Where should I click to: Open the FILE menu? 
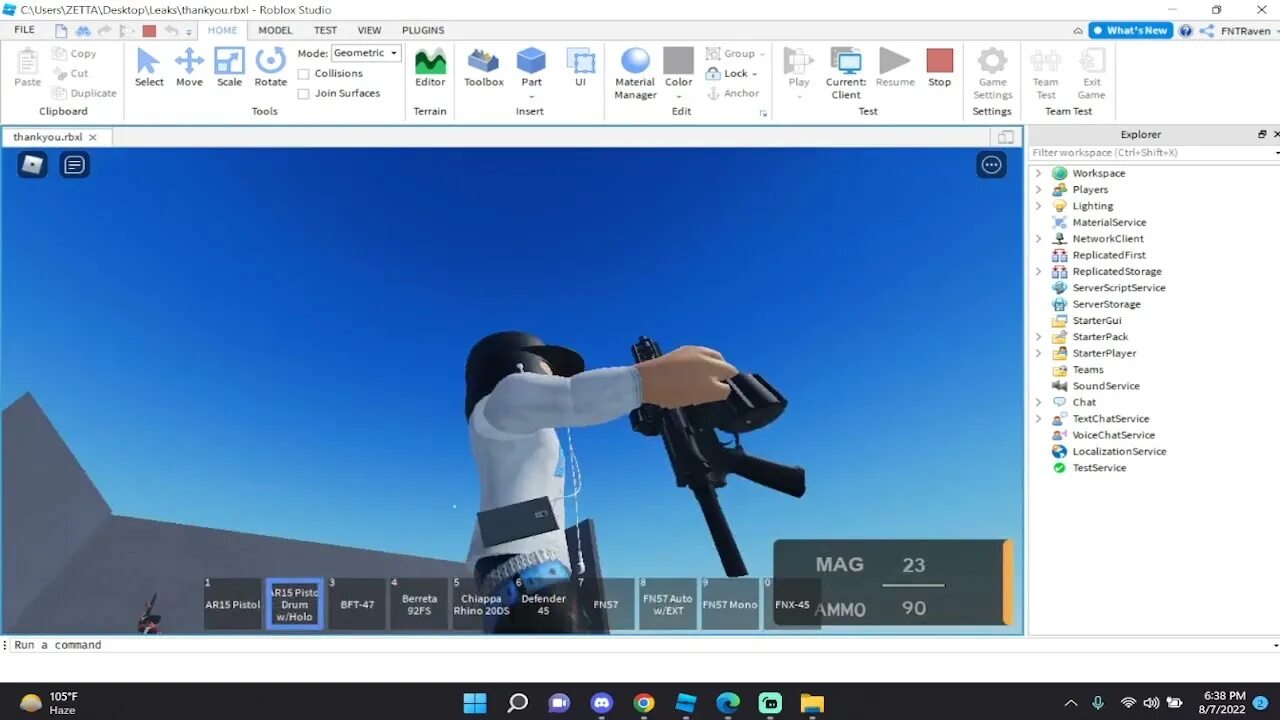point(24,30)
